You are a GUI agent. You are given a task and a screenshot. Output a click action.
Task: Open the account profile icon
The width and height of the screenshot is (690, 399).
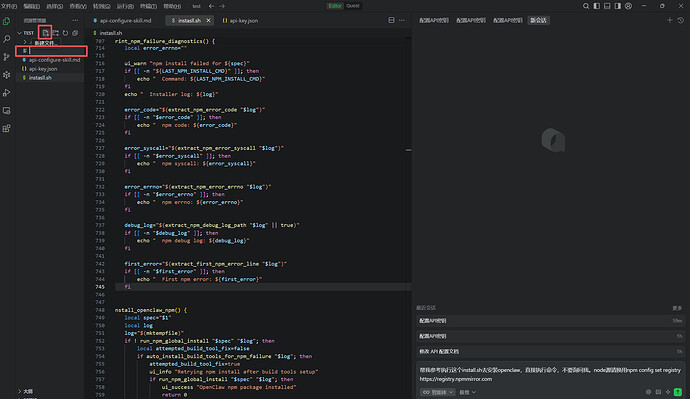coord(628,6)
